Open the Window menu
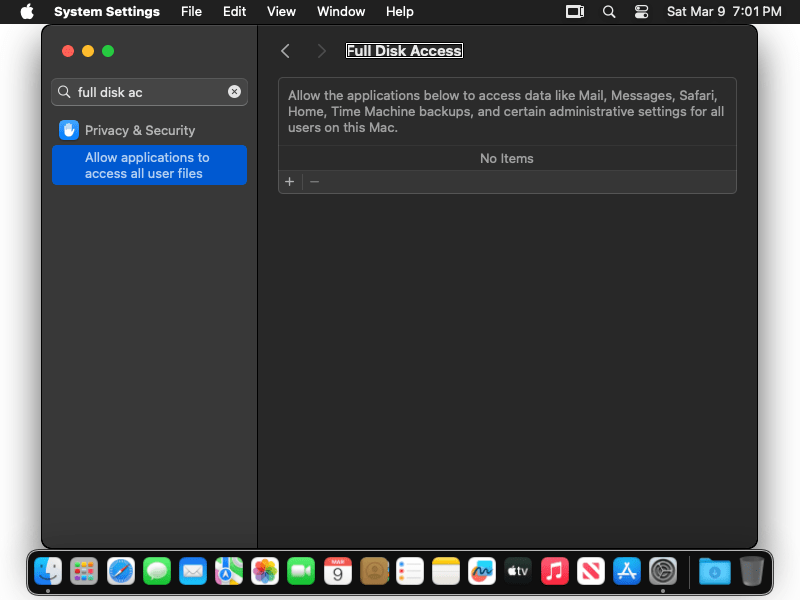This screenshot has width=800, height=600. click(341, 12)
